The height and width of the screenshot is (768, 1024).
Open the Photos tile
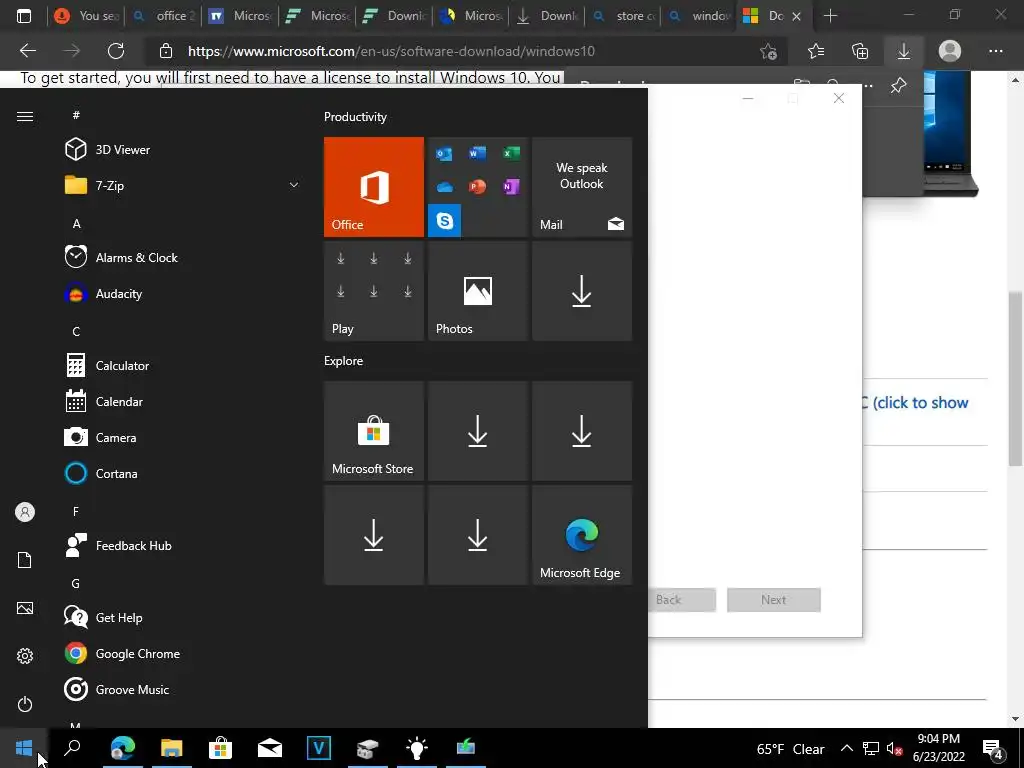pos(477,291)
